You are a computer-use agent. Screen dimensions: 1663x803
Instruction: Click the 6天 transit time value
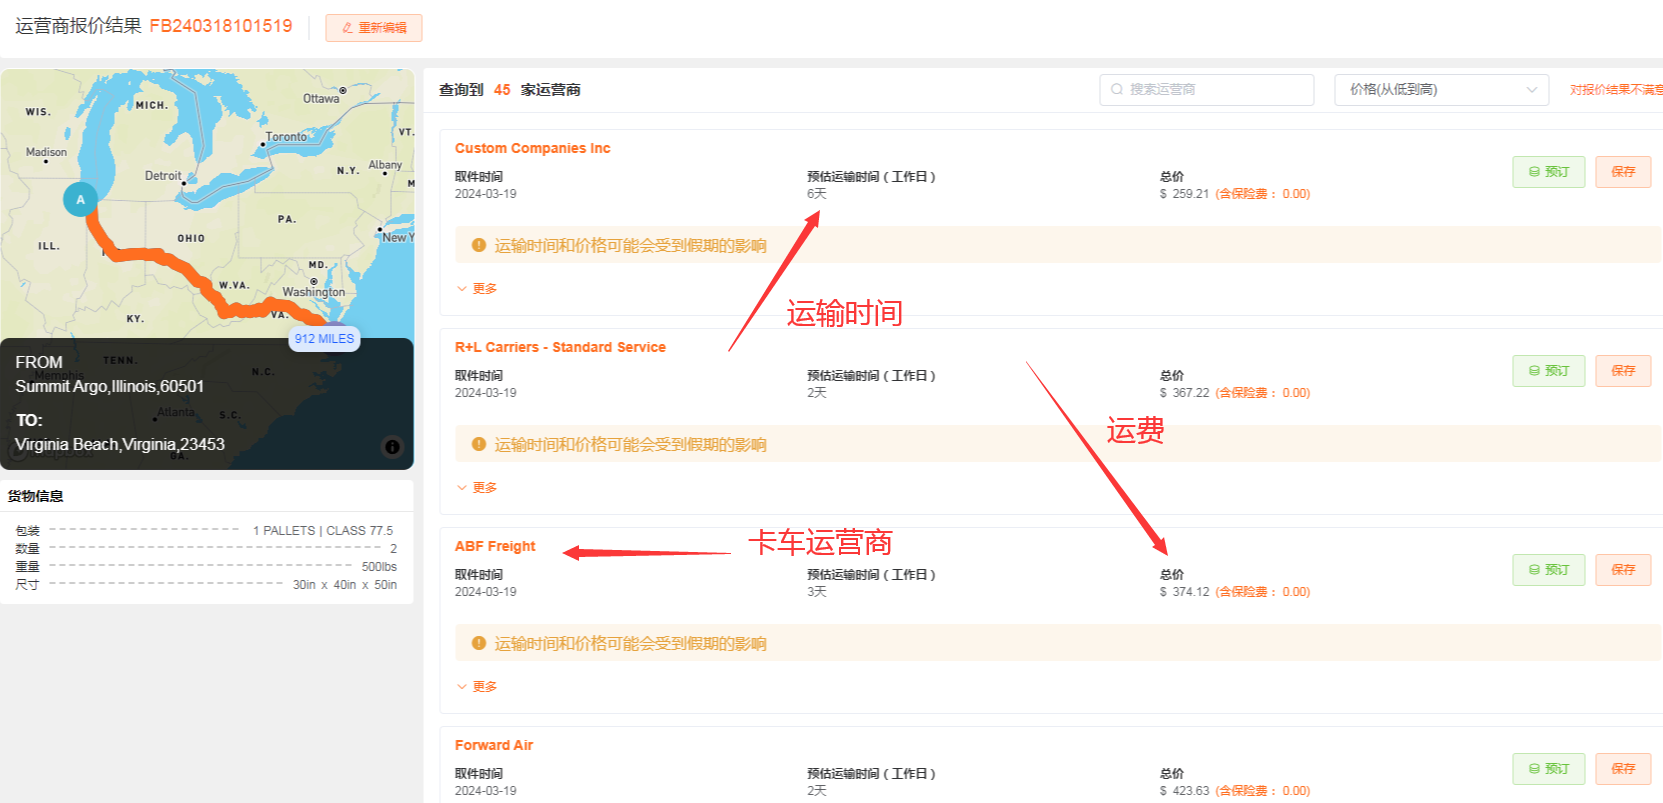coord(817,194)
